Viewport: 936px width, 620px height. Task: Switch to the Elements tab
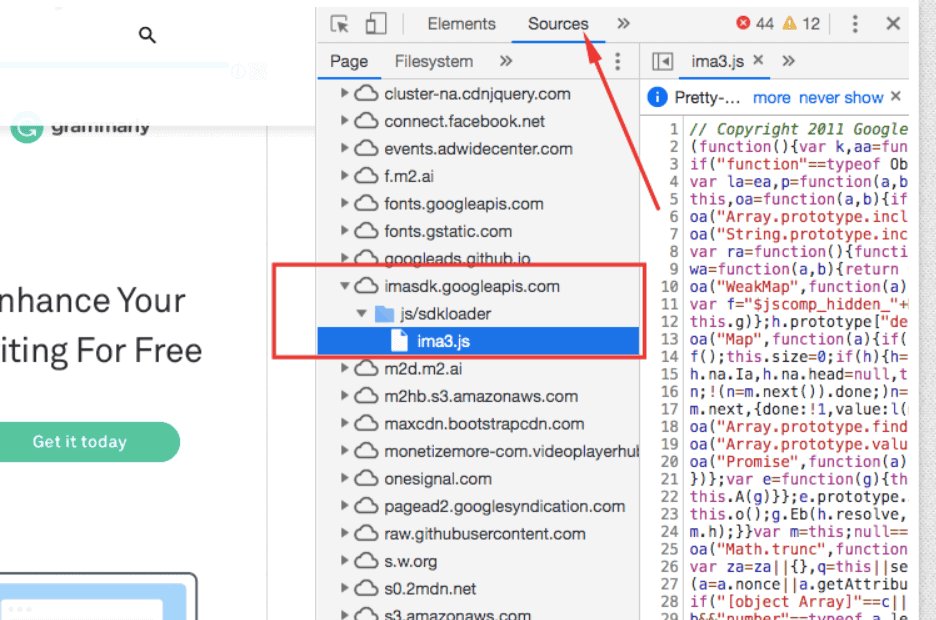[x=461, y=24]
